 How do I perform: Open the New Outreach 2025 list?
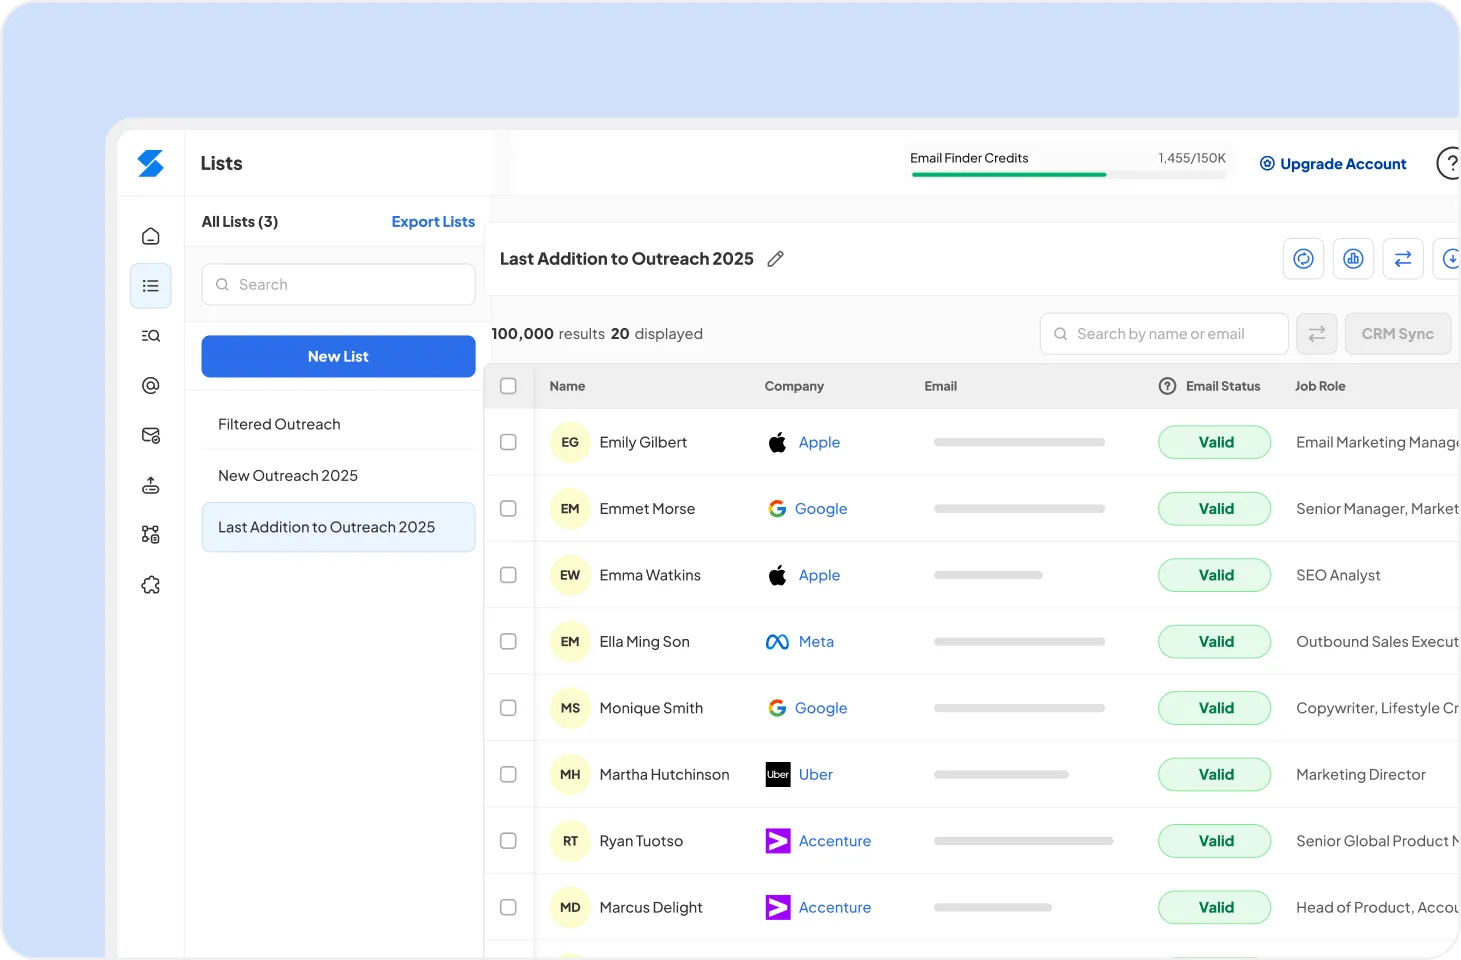point(288,476)
